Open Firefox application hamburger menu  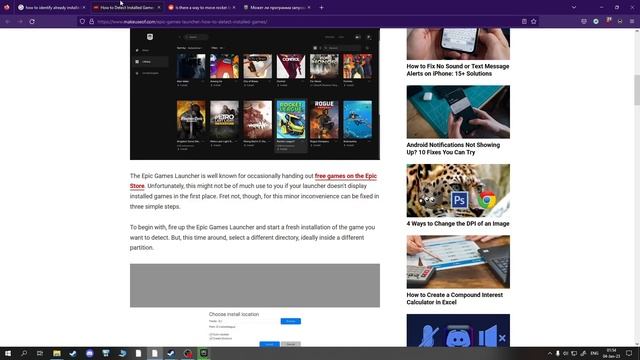[632, 22]
